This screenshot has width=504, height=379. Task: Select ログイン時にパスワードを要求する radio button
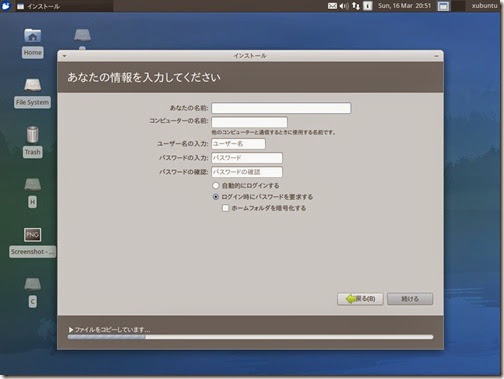[x=216, y=197]
